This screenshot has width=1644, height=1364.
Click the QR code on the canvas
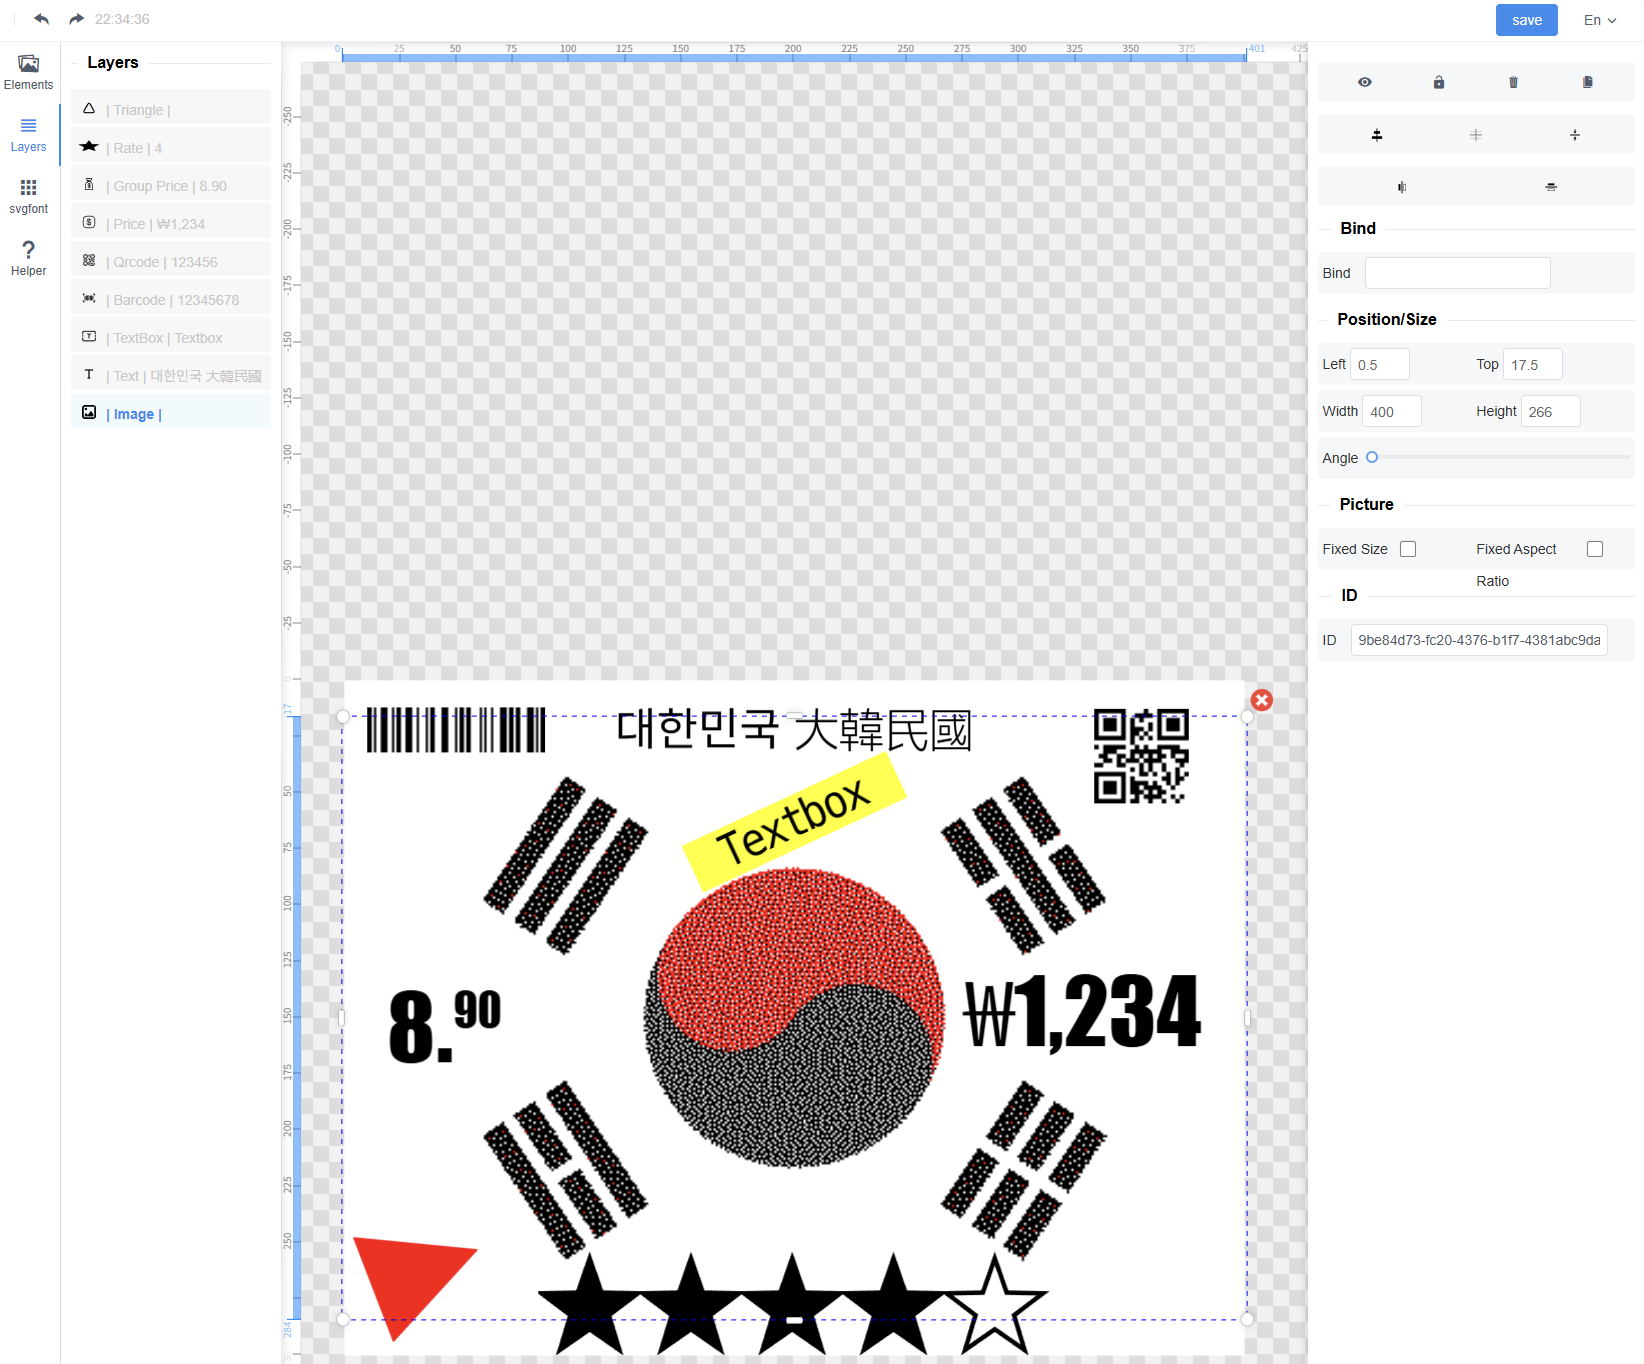point(1141,756)
